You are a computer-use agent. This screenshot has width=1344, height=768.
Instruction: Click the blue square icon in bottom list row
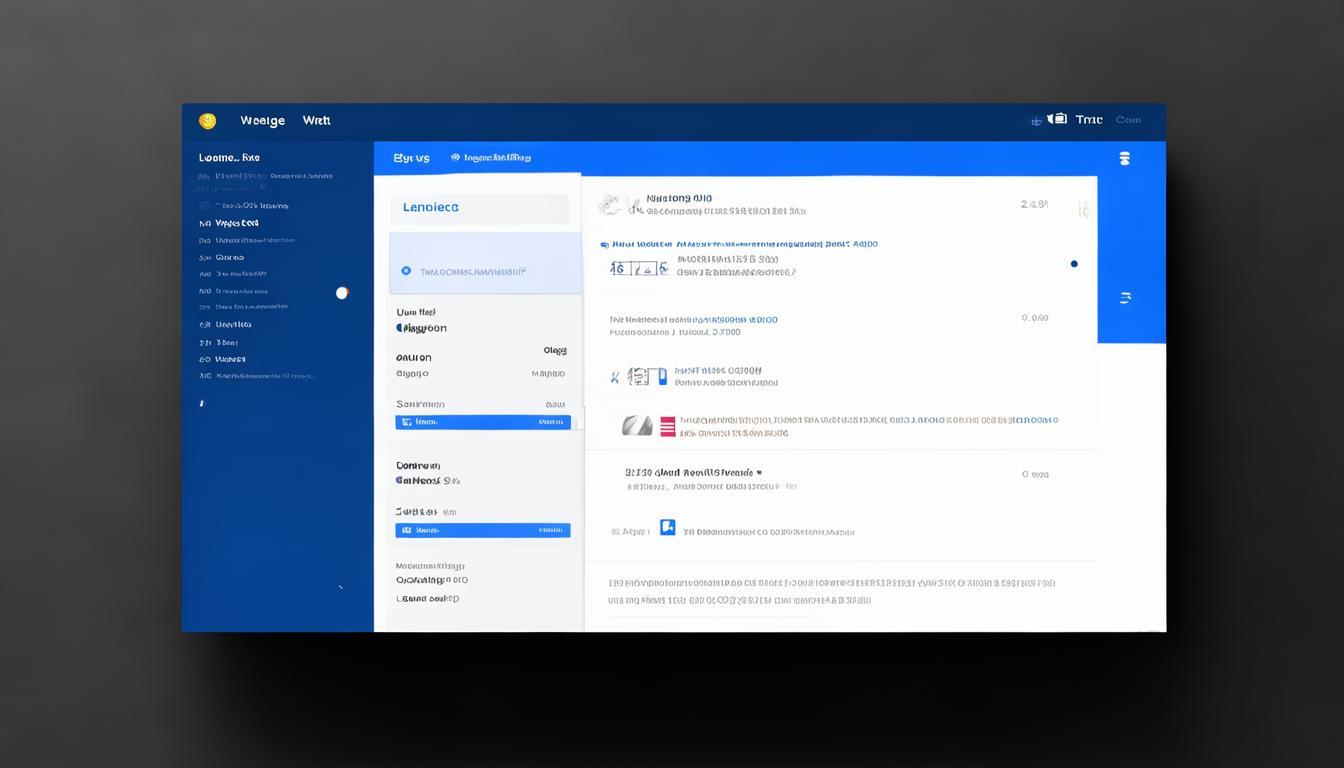667,527
